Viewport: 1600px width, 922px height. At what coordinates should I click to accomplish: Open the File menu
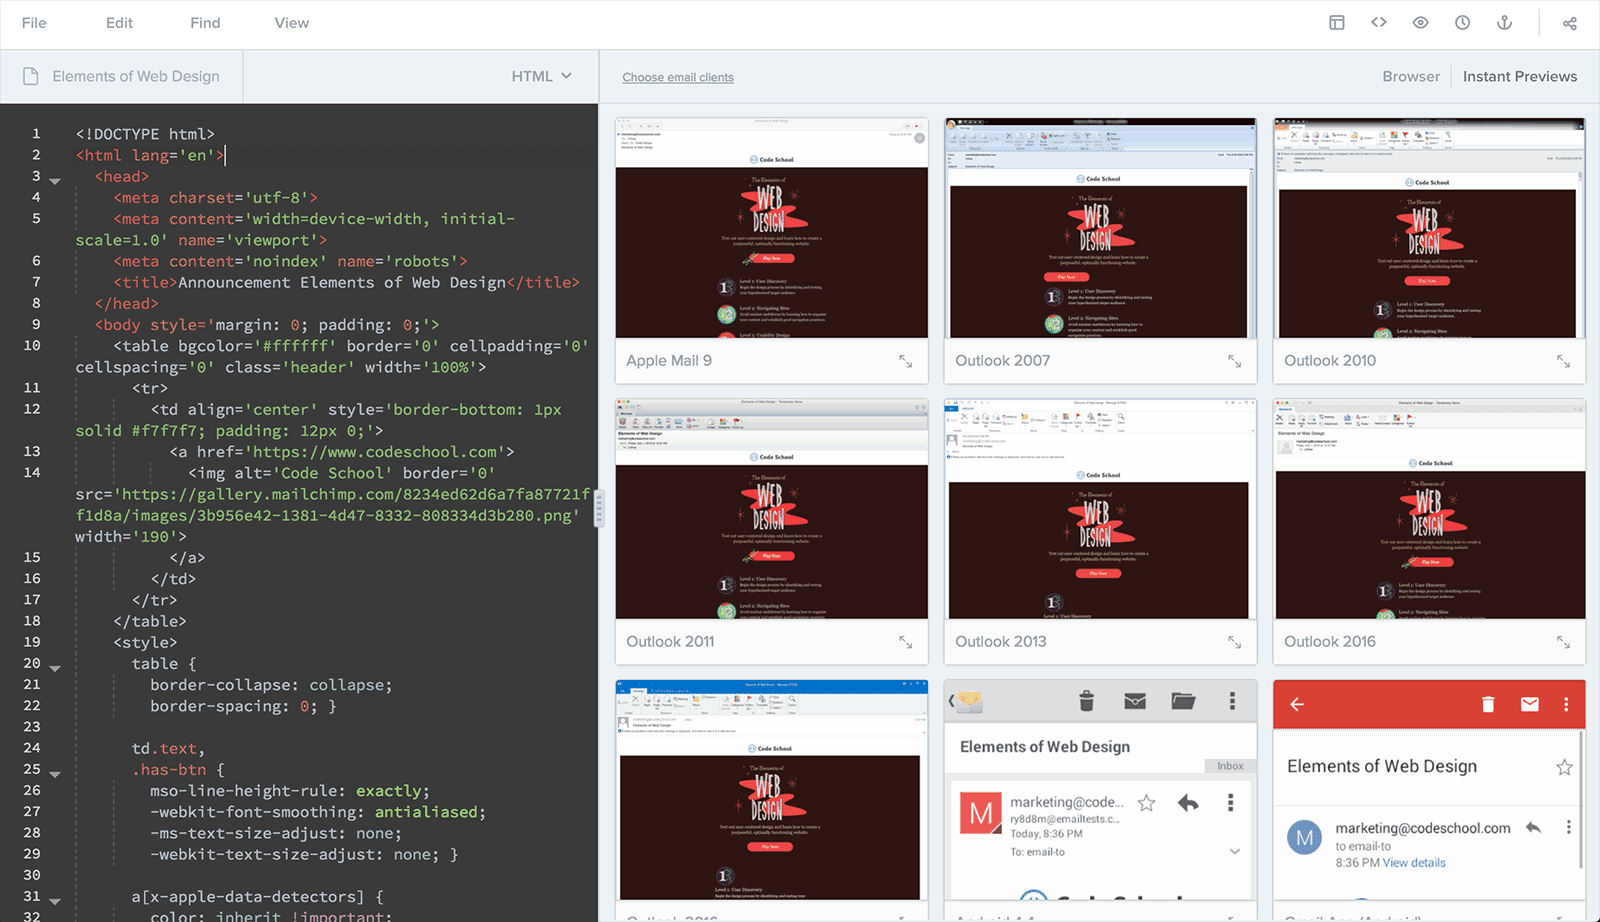[34, 23]
